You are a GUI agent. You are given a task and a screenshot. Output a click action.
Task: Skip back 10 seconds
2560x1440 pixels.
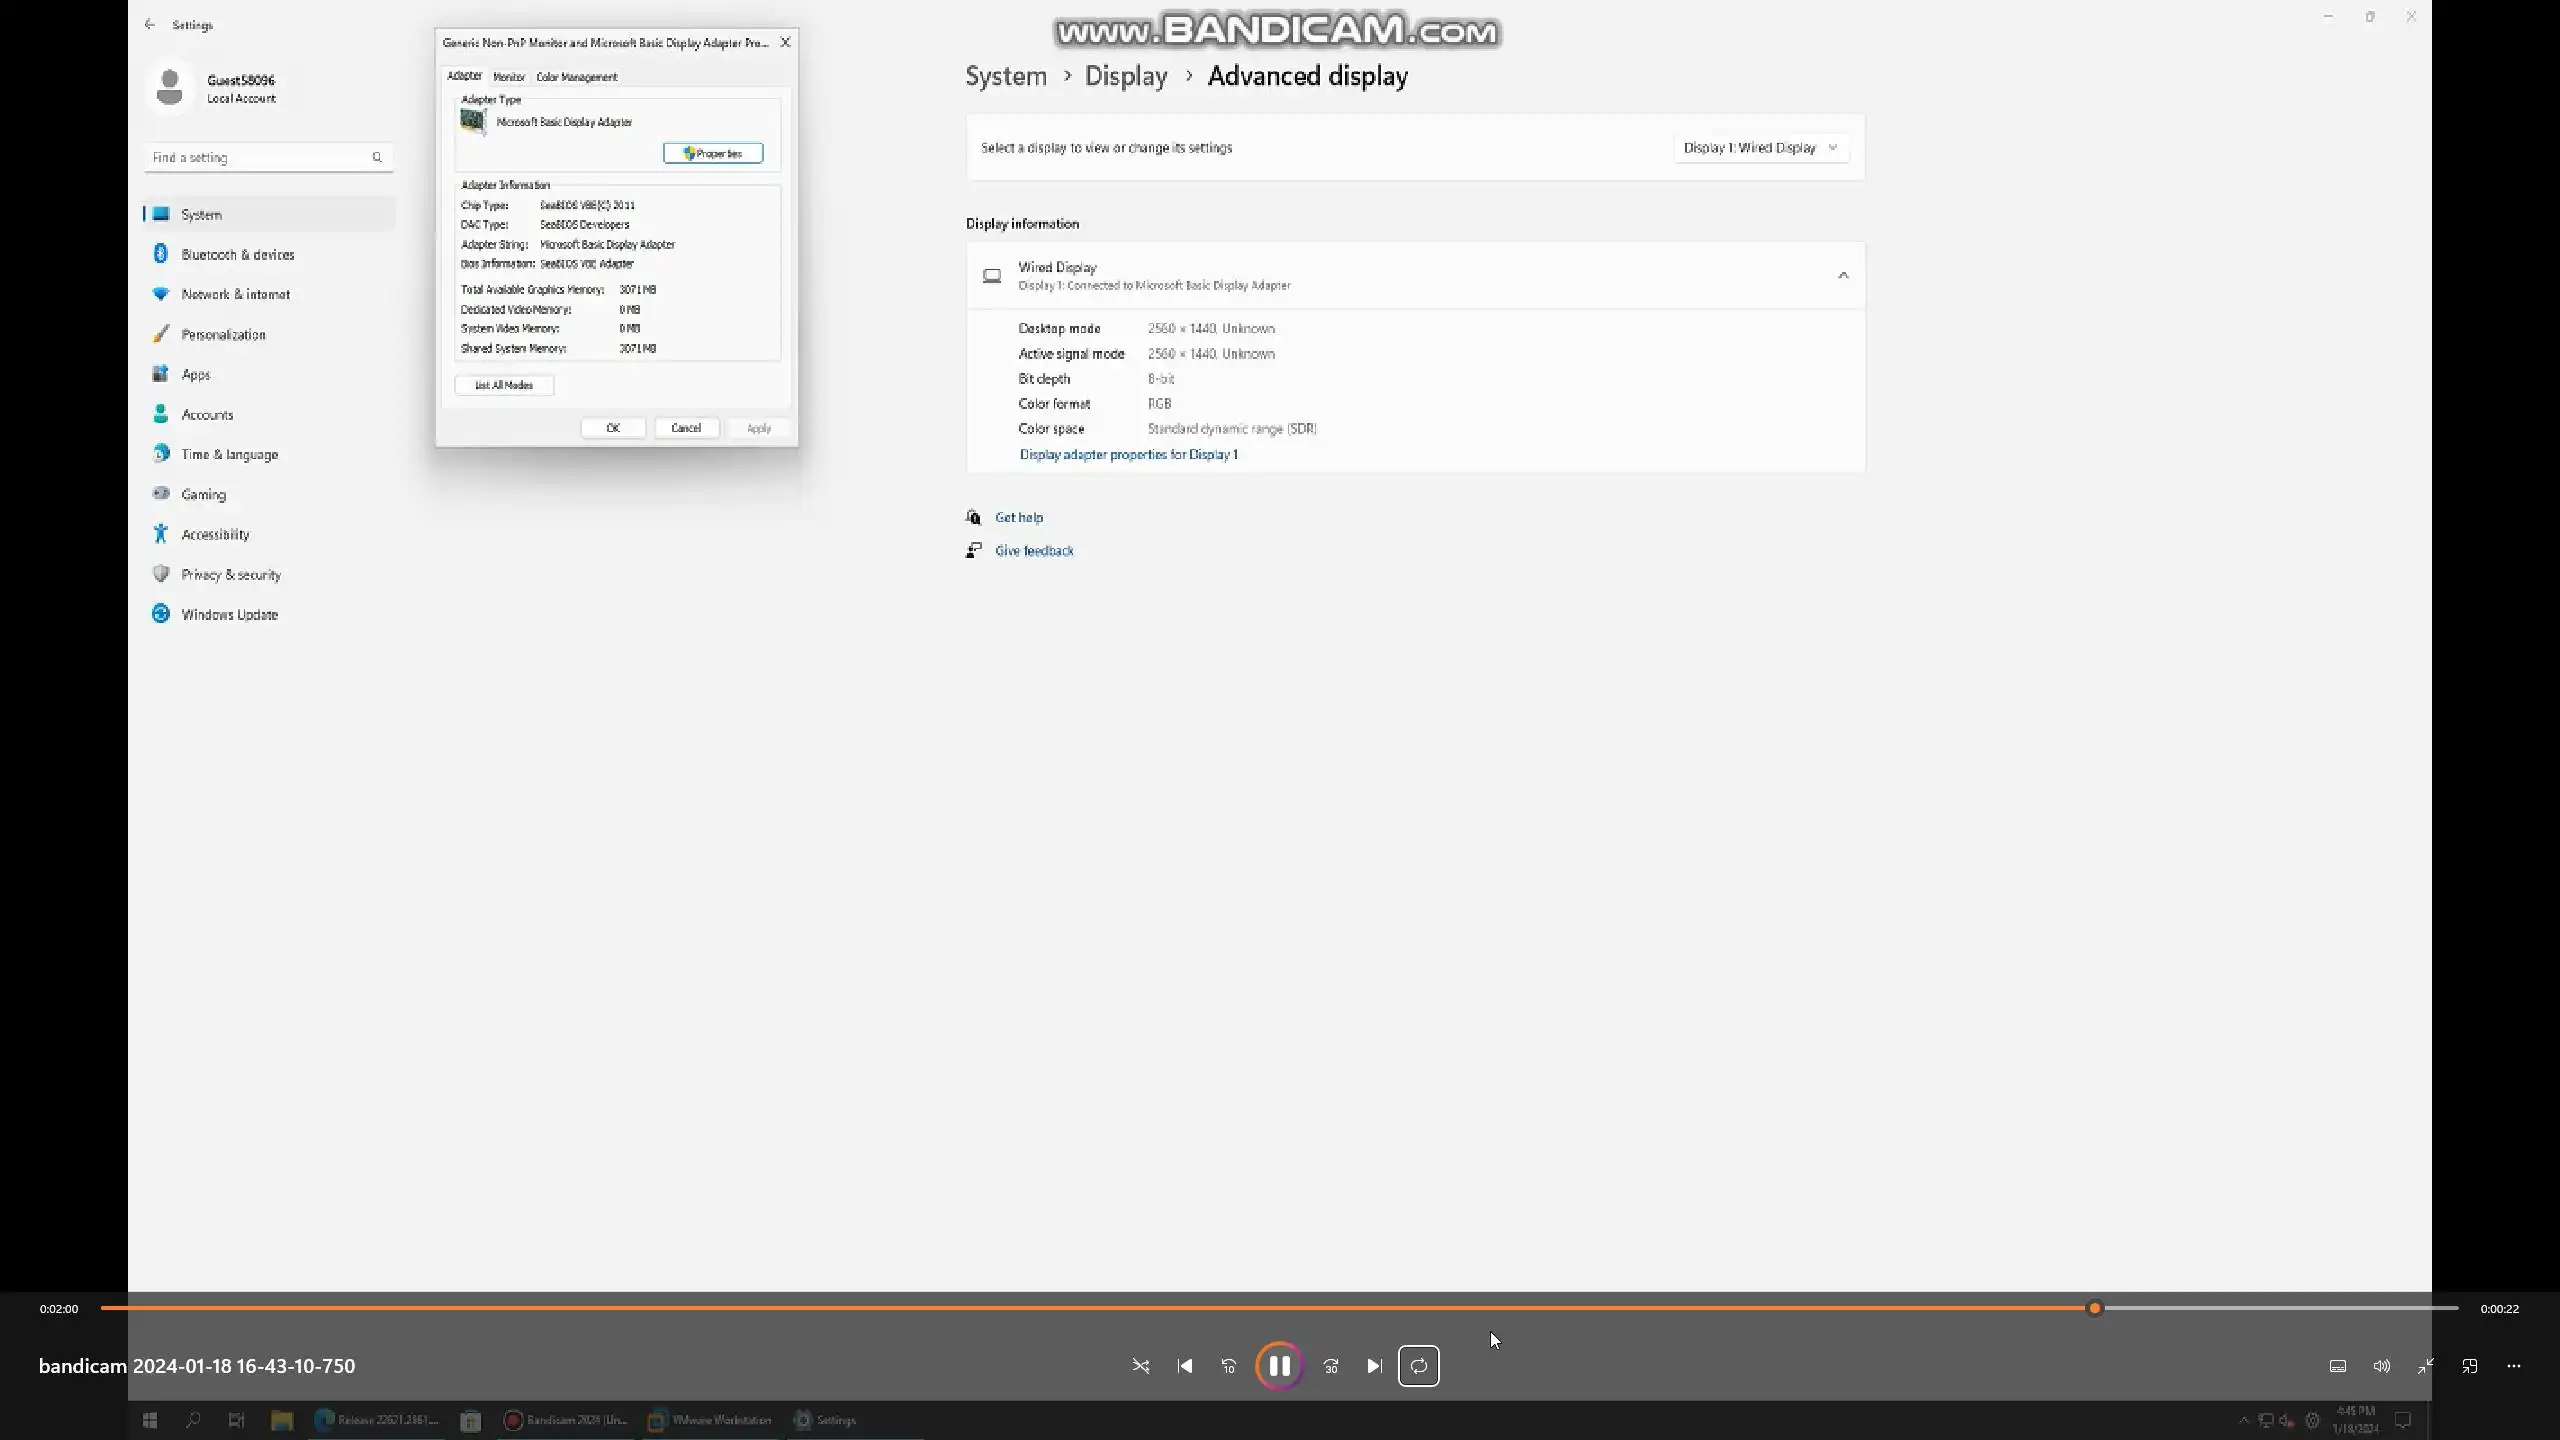pyautogui.click(x=1229, y=1366)
